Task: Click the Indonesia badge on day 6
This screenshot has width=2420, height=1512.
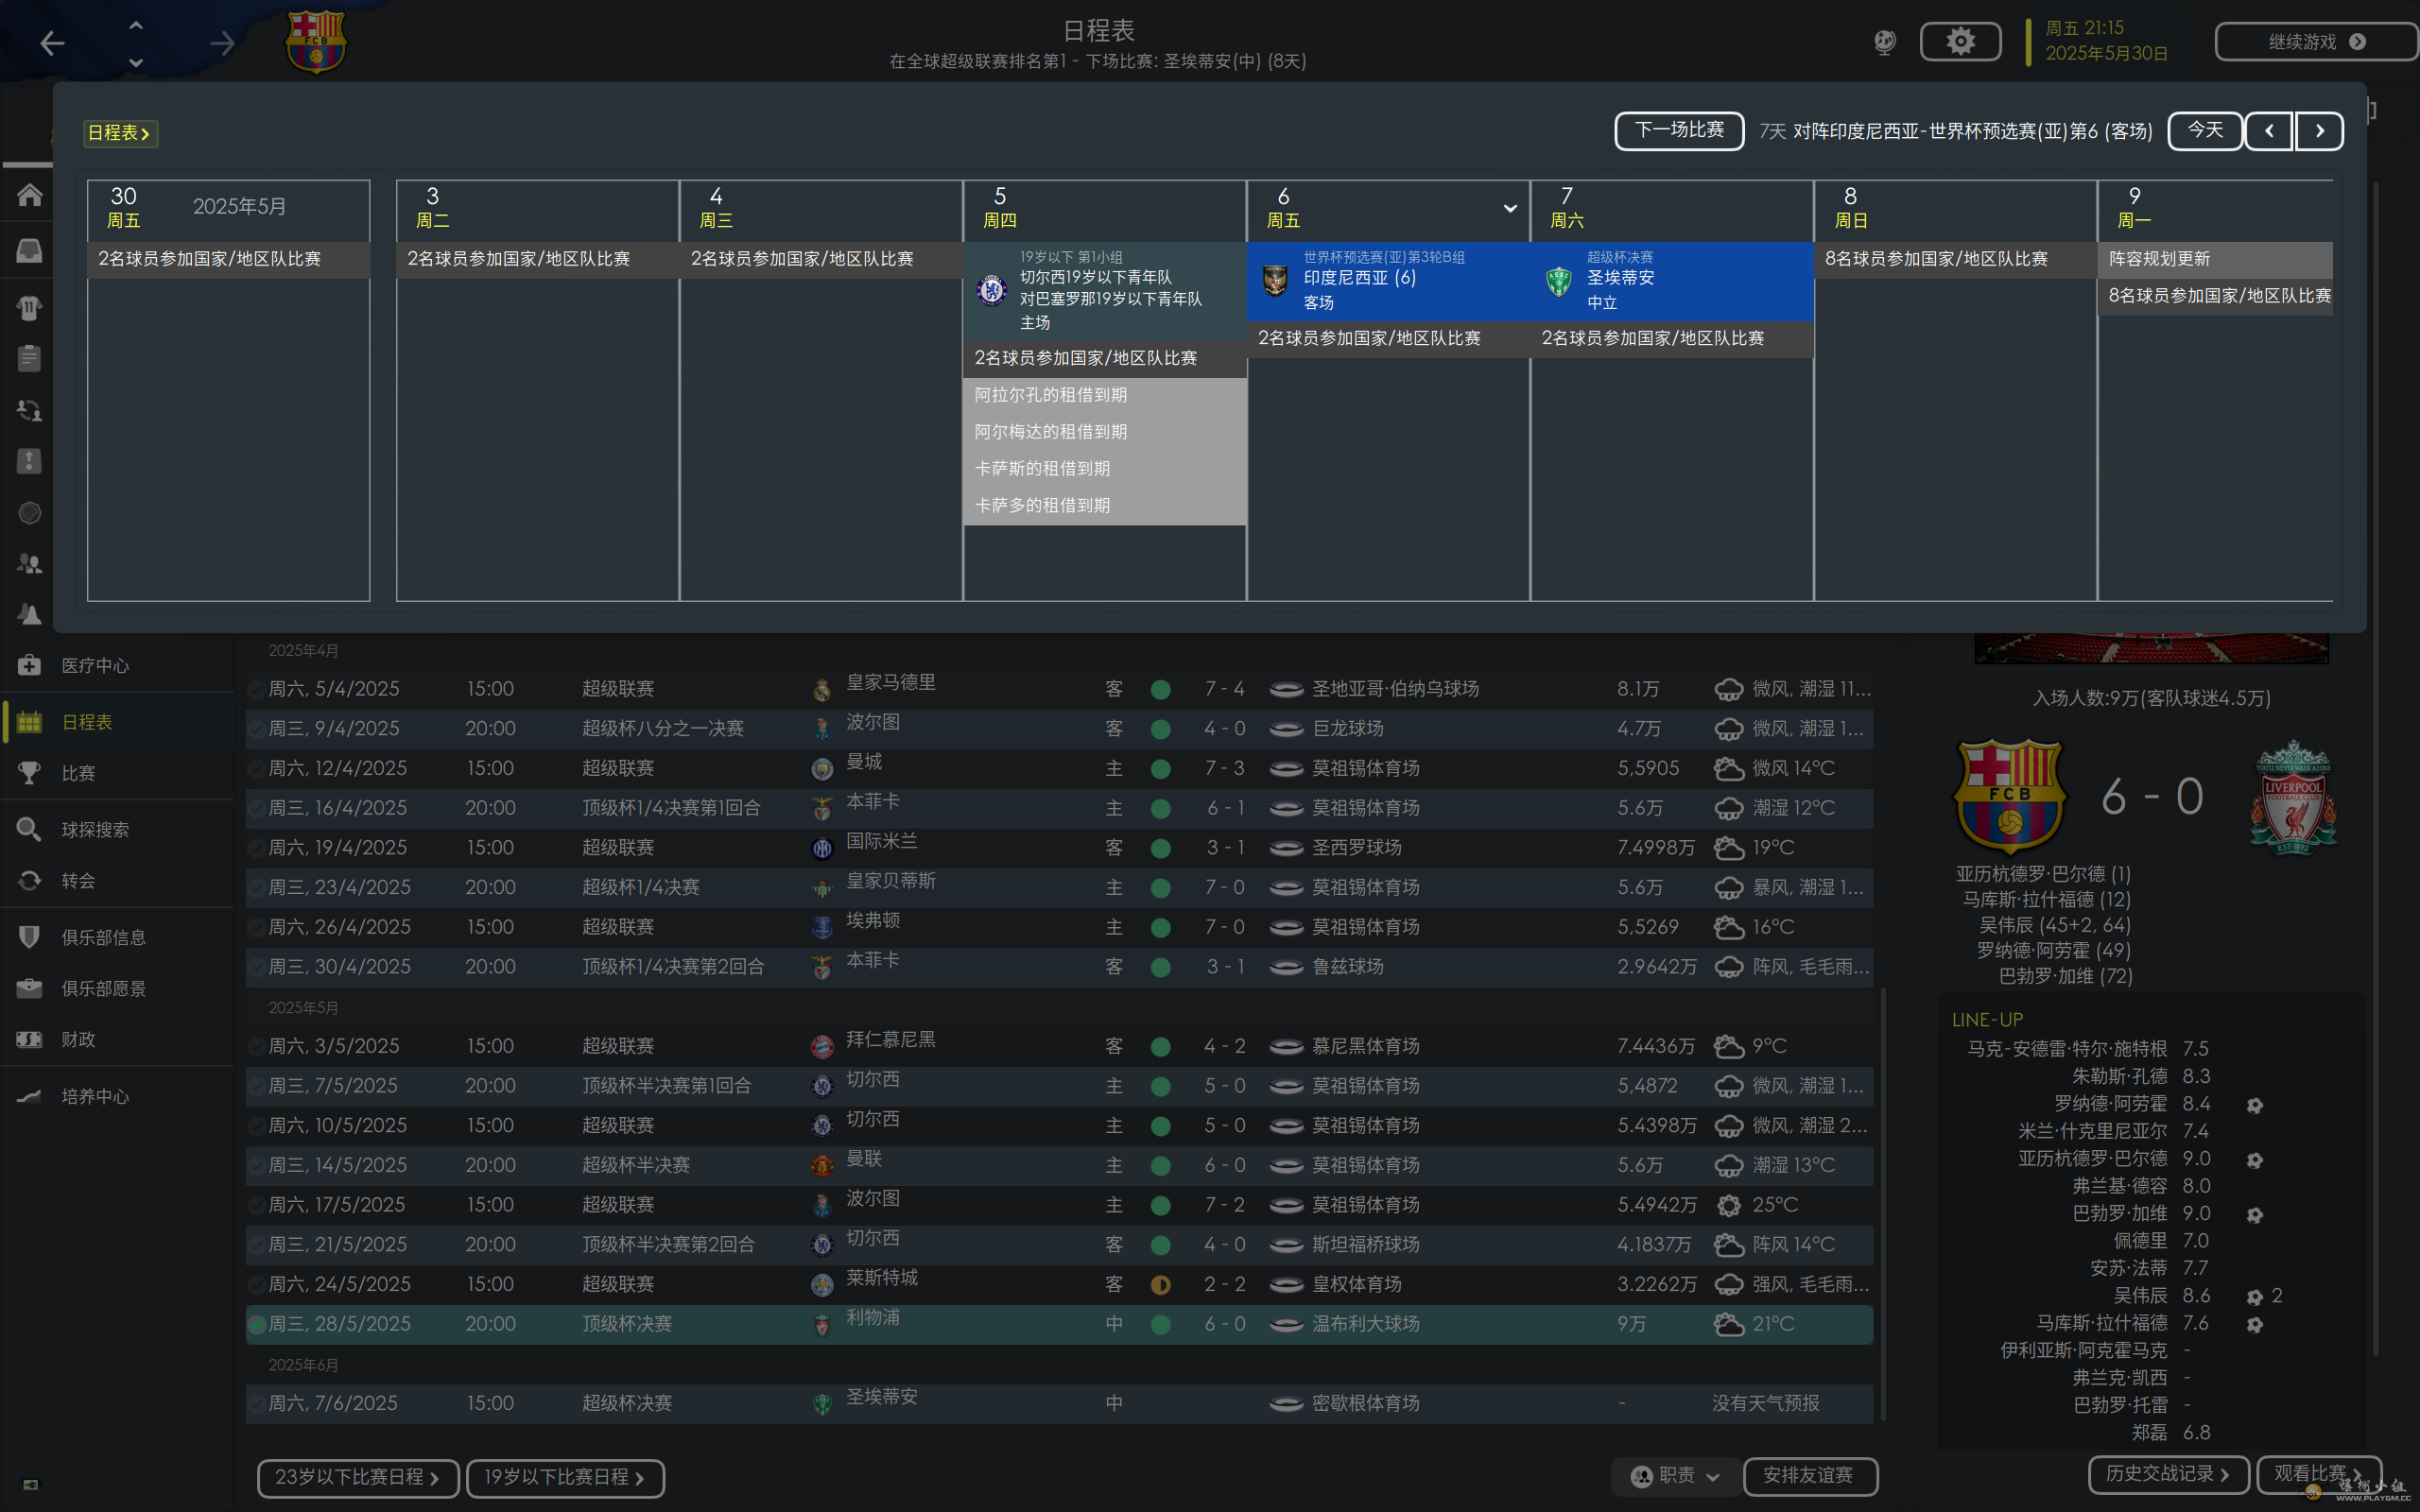Action: [1275, 280]
